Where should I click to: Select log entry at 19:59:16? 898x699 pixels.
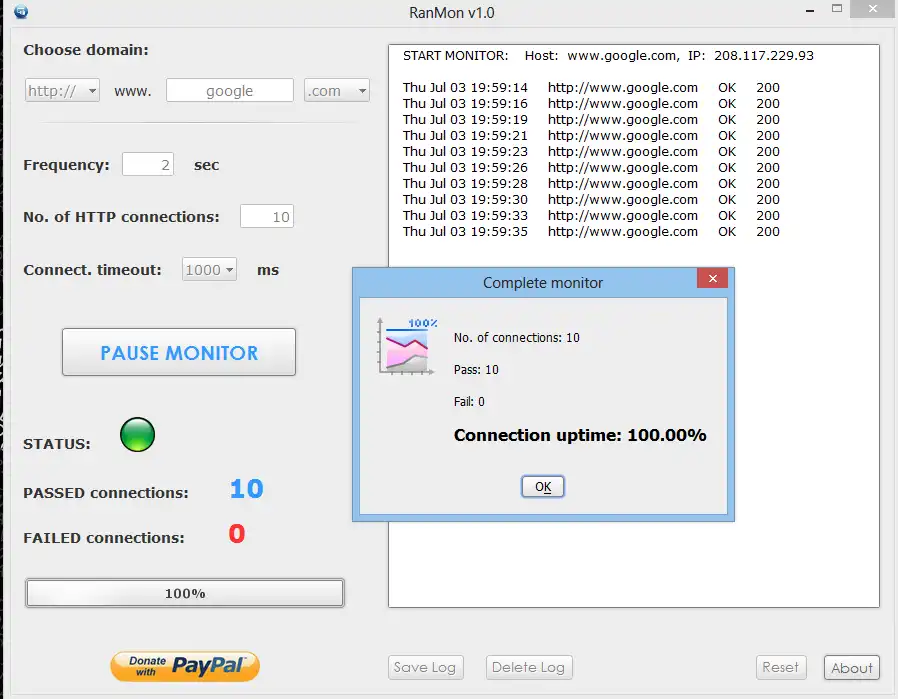point(591,104)
